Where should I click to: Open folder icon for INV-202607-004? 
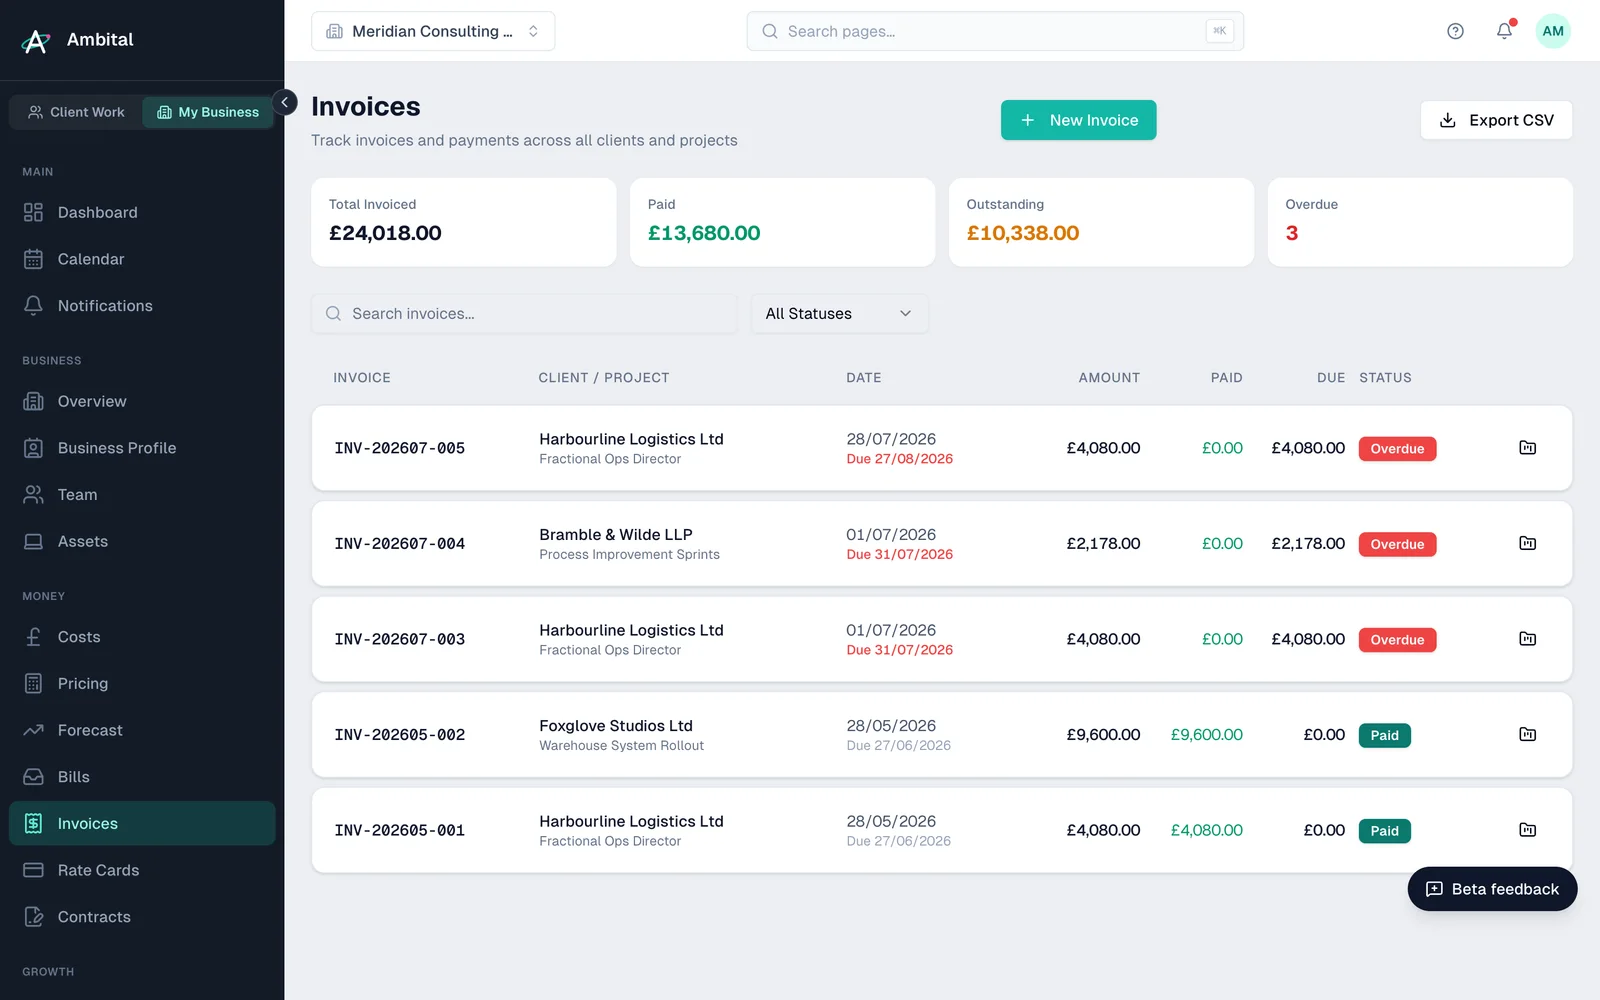pyautogui.click(x=1527, y=543)
